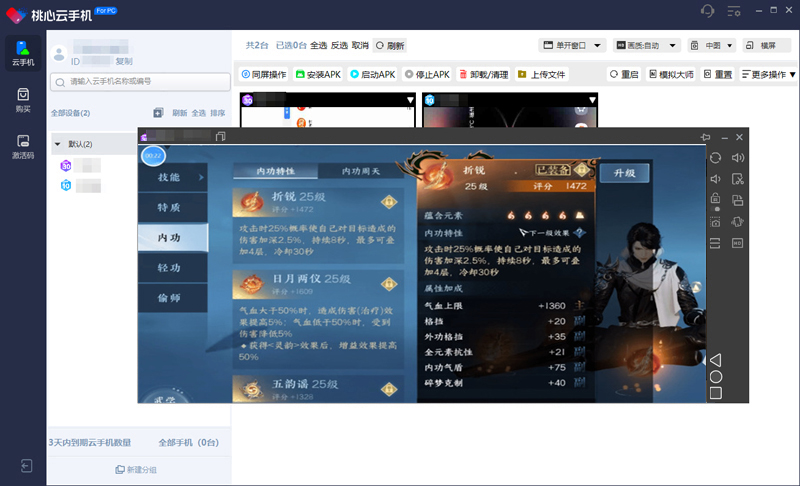Open the 激活码 activation code section
The height and width of the screenshot is (486, 800).
click(x=23, y=146)
